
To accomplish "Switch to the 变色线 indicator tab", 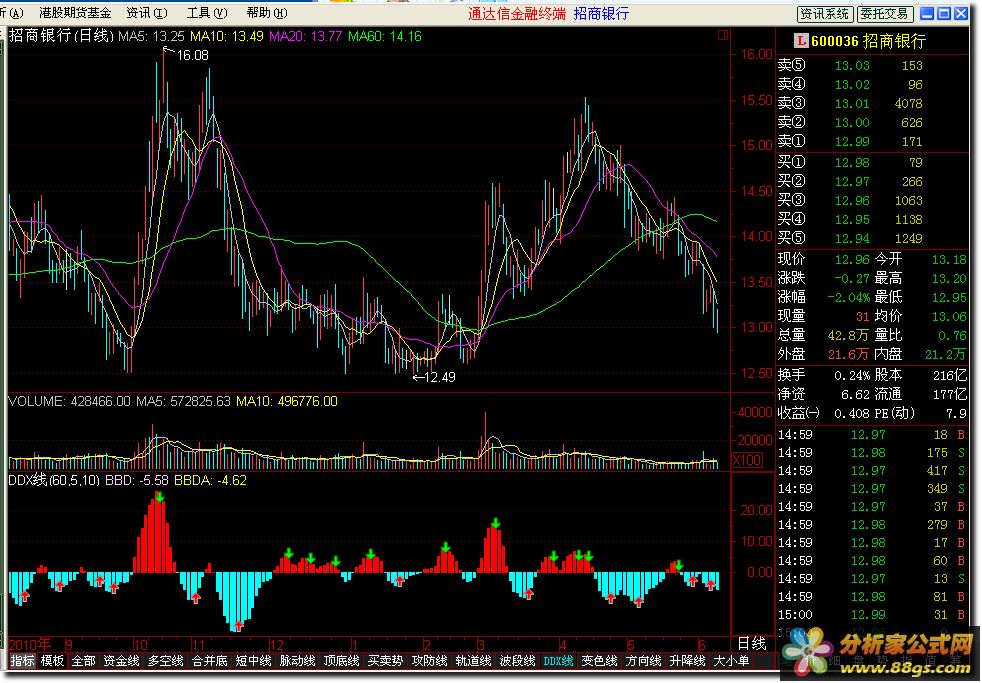I will (x=599, y=660).
